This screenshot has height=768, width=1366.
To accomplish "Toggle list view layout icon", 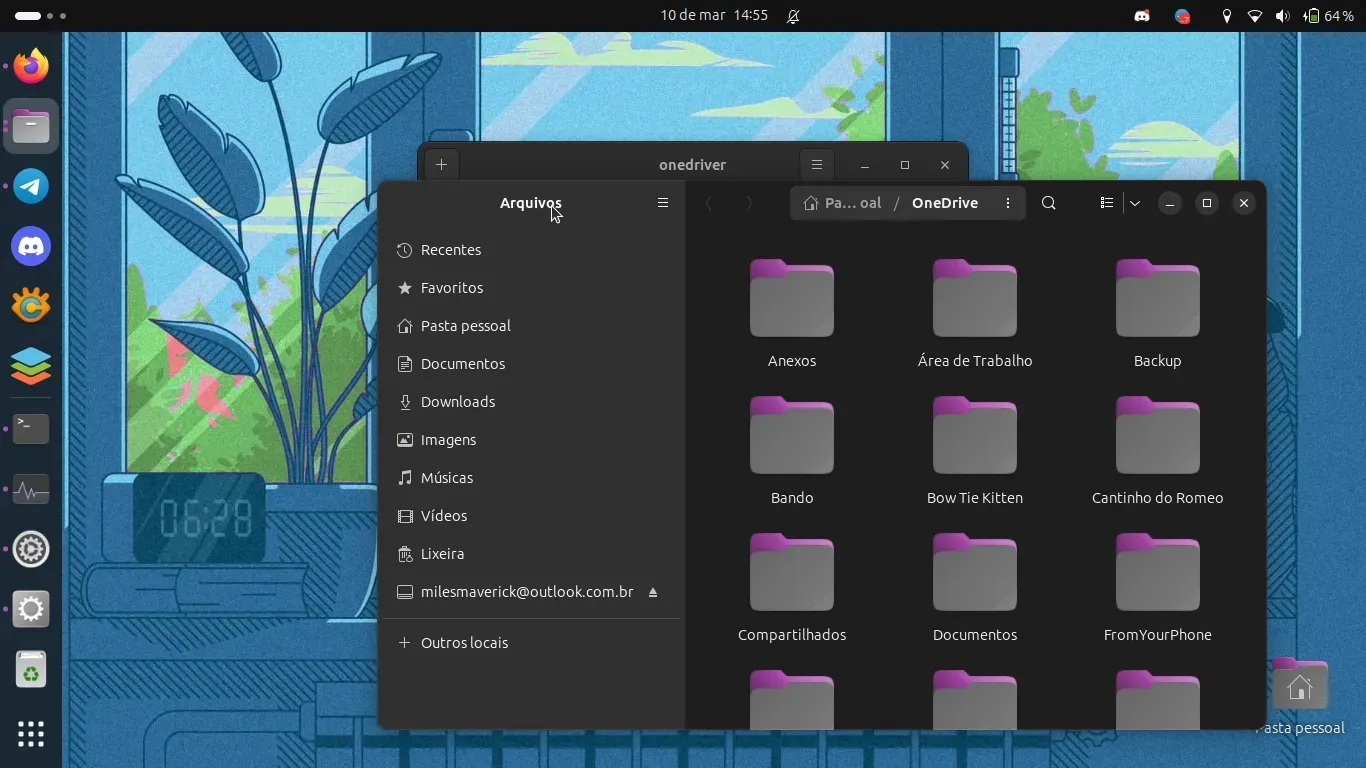I will 1106,203.
